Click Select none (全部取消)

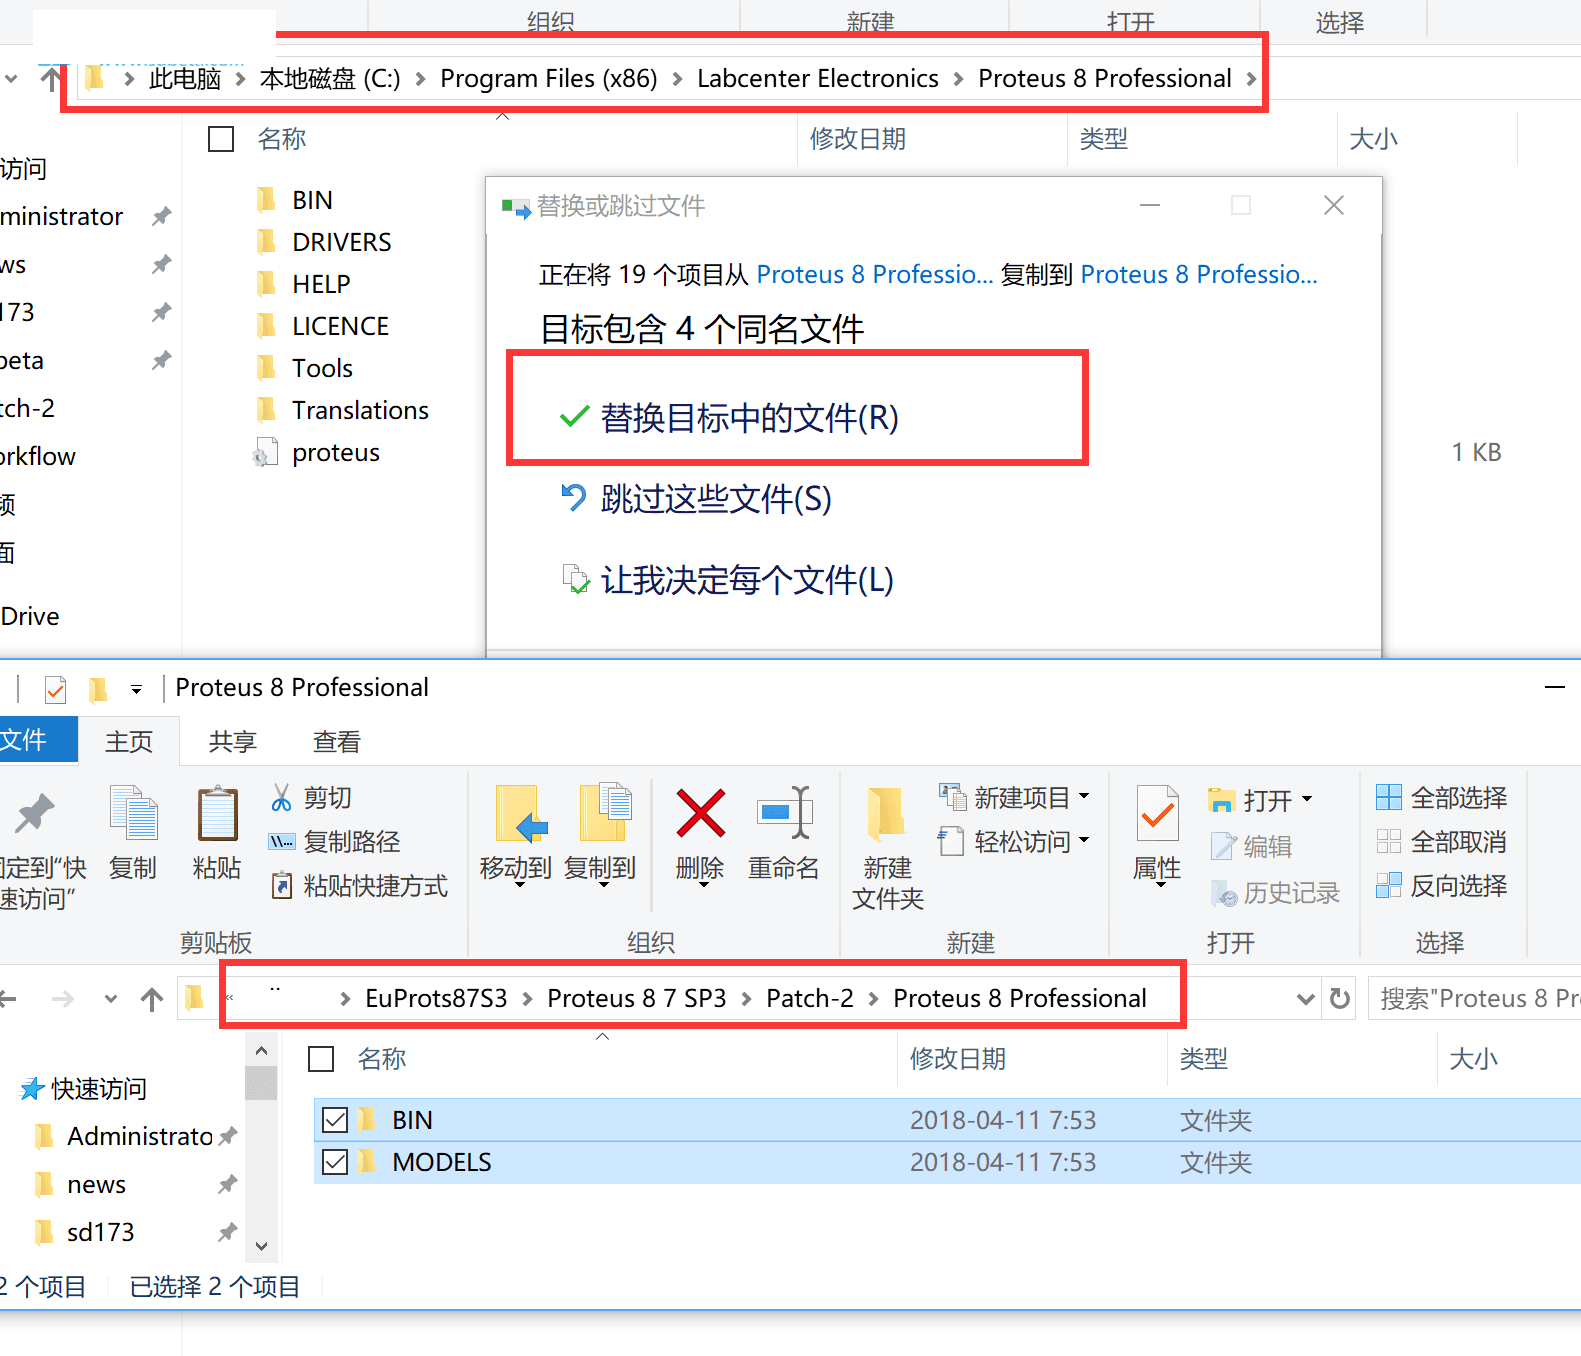(1441, 841)
